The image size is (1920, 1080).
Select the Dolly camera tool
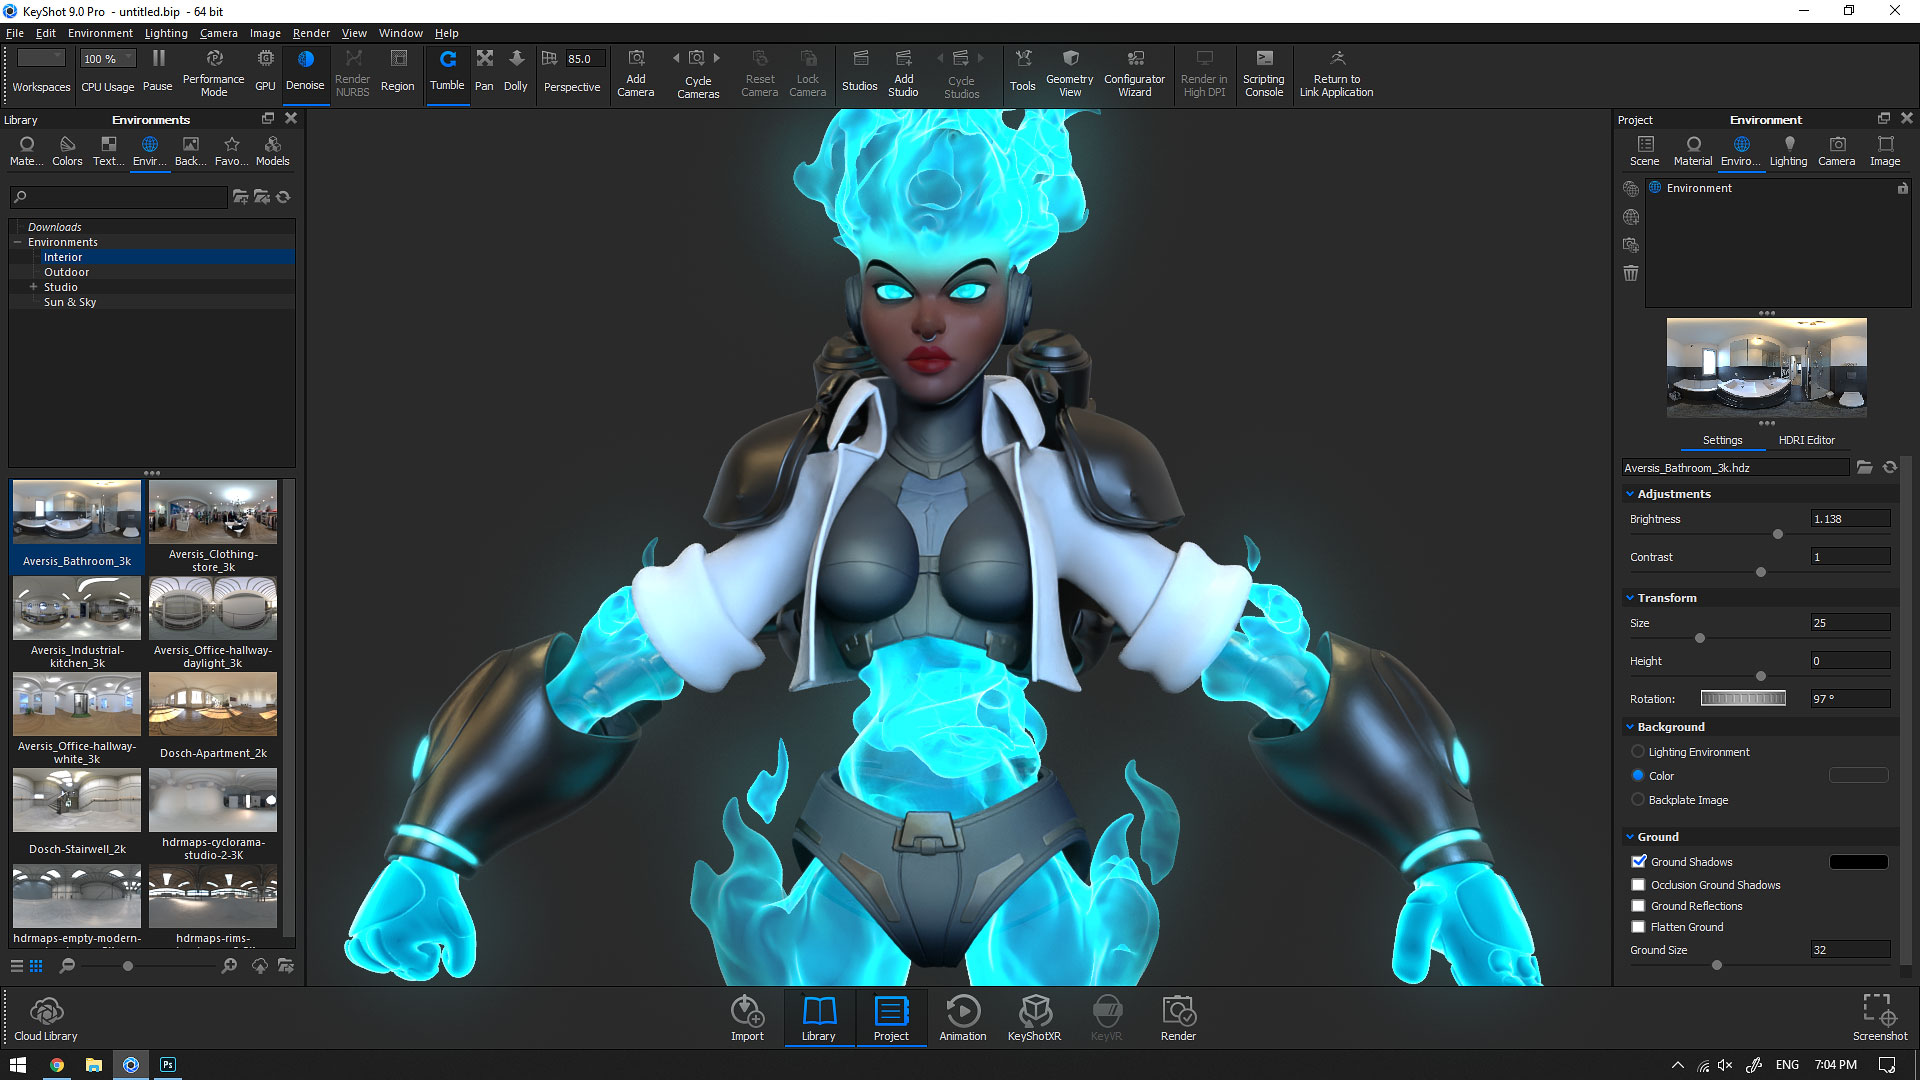[x=516, y=70]
